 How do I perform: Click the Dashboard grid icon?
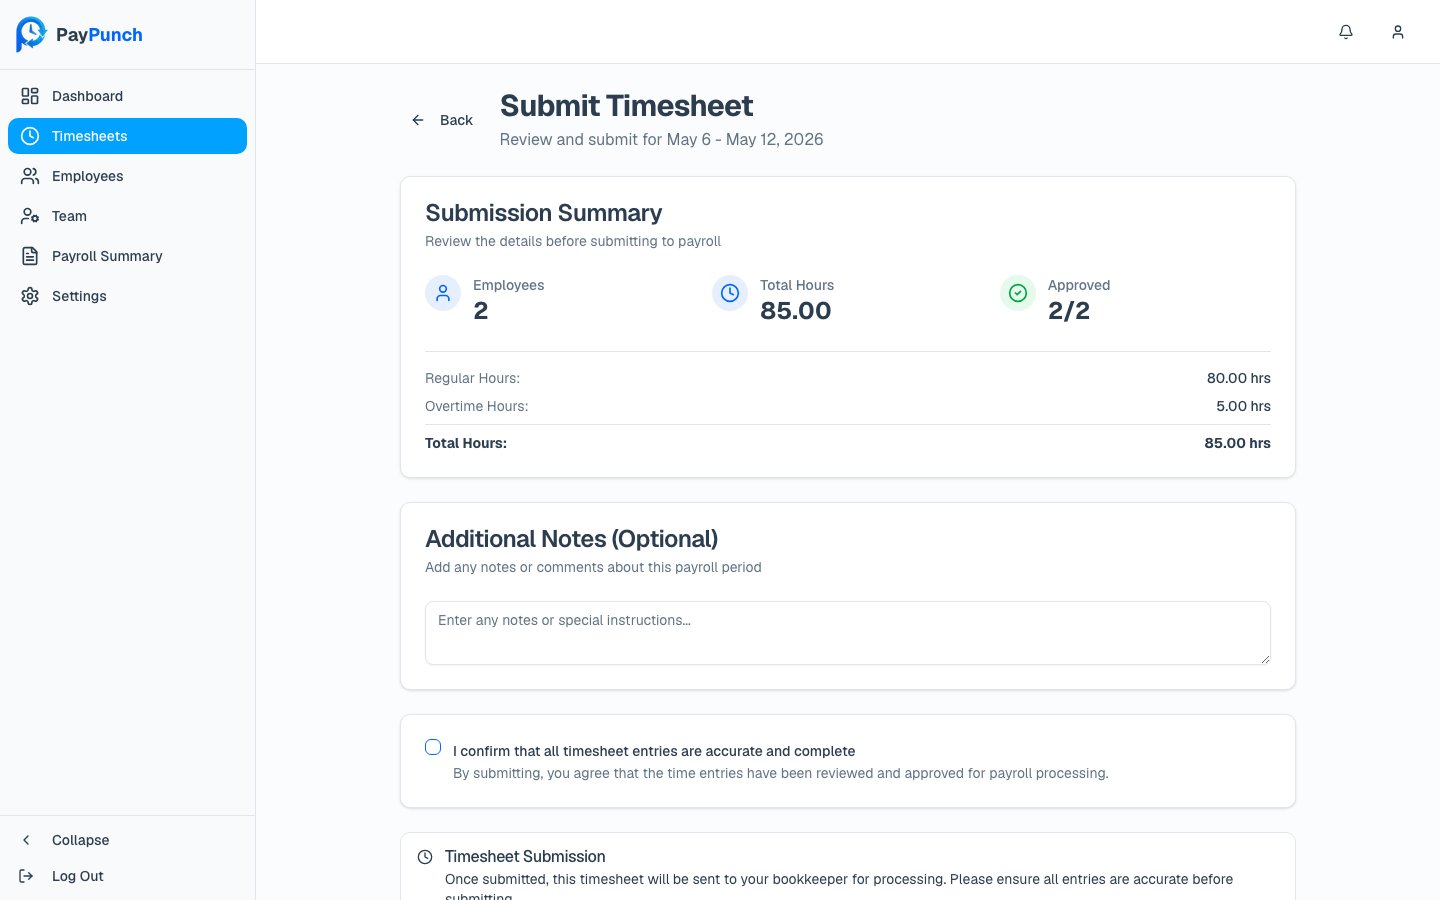pos(30,96)
